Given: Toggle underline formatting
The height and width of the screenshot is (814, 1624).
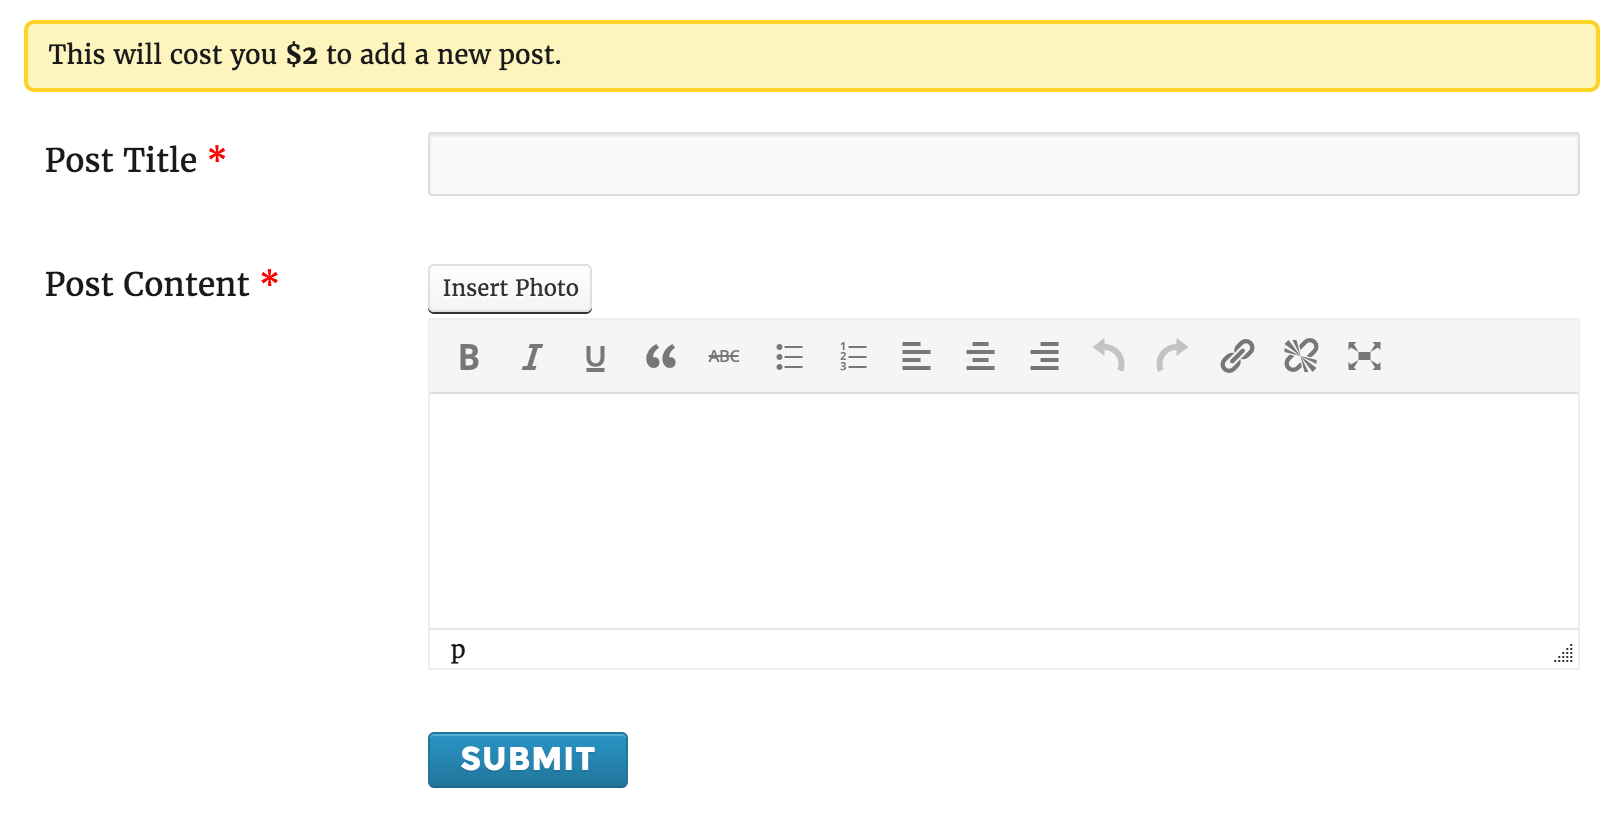Looking at the screenshot, I should click(x=595, y=357).
